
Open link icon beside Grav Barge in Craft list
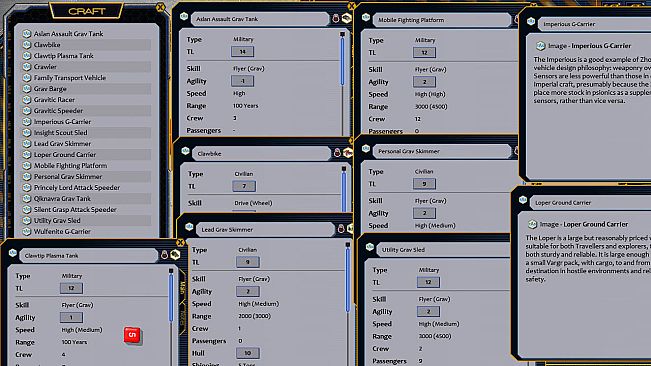(x=27, y=89)
